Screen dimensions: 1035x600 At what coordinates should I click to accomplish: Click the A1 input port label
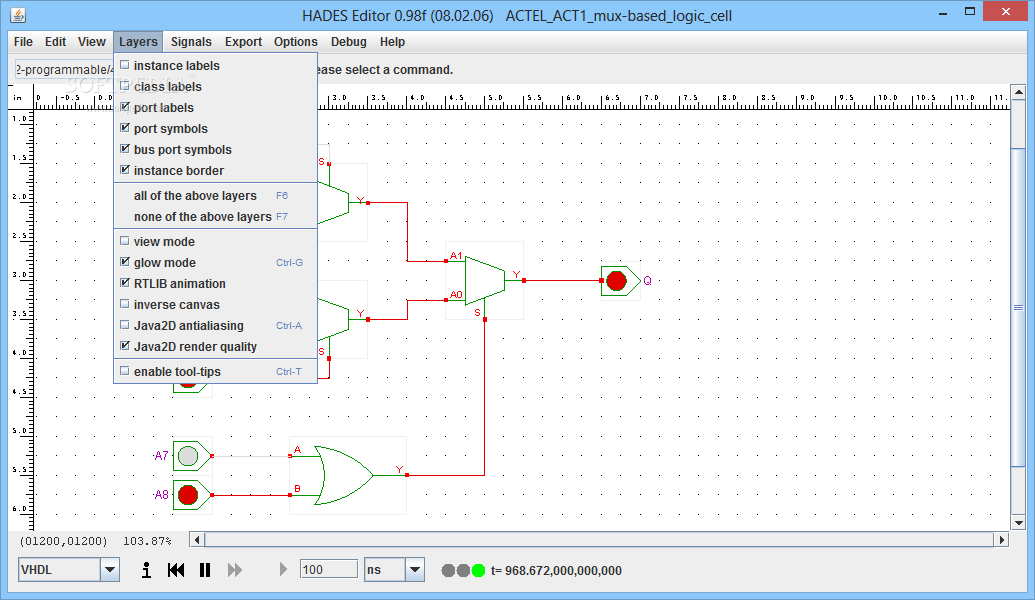(x=456, y=255)
